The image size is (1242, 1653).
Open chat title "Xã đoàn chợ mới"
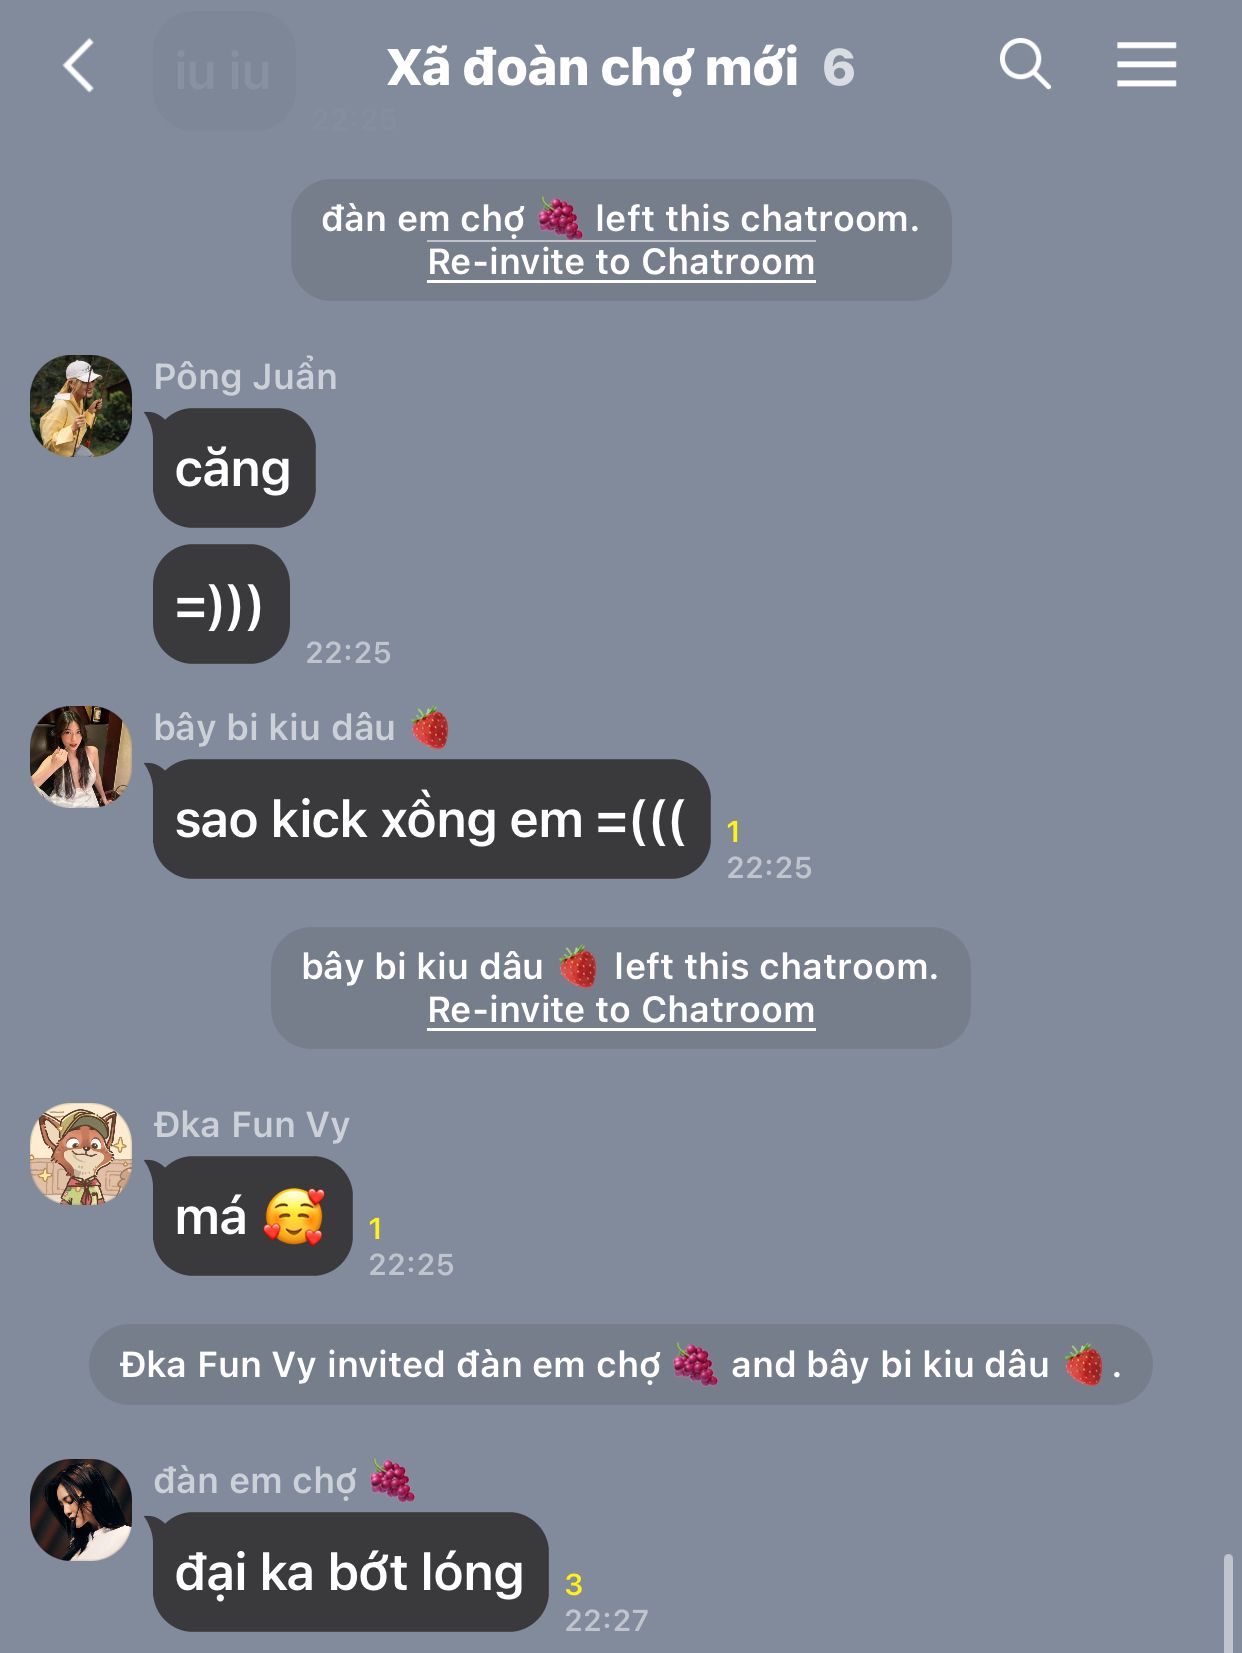[592, 68]
